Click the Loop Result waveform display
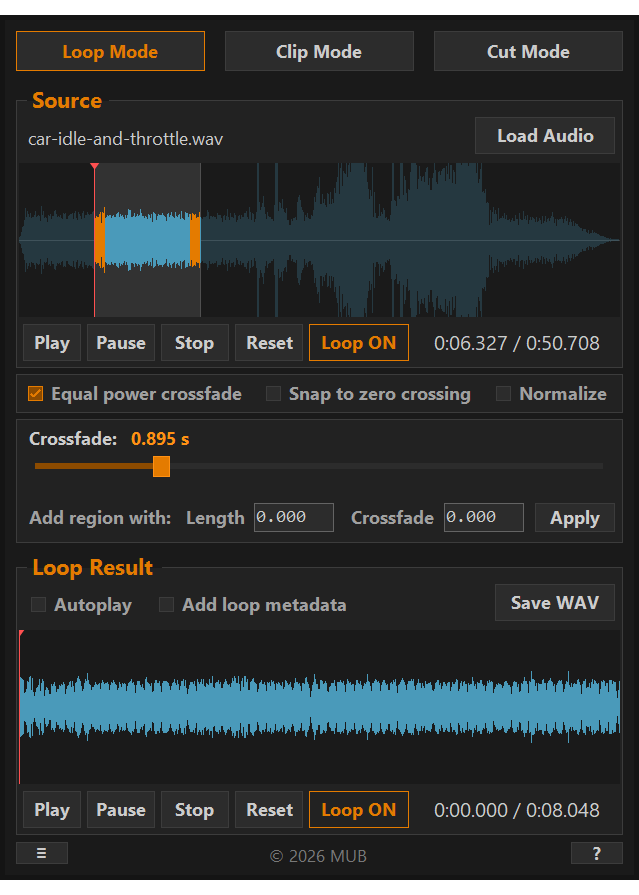The width and height of the screenshot is (639, 895). [x=319, y=707]
